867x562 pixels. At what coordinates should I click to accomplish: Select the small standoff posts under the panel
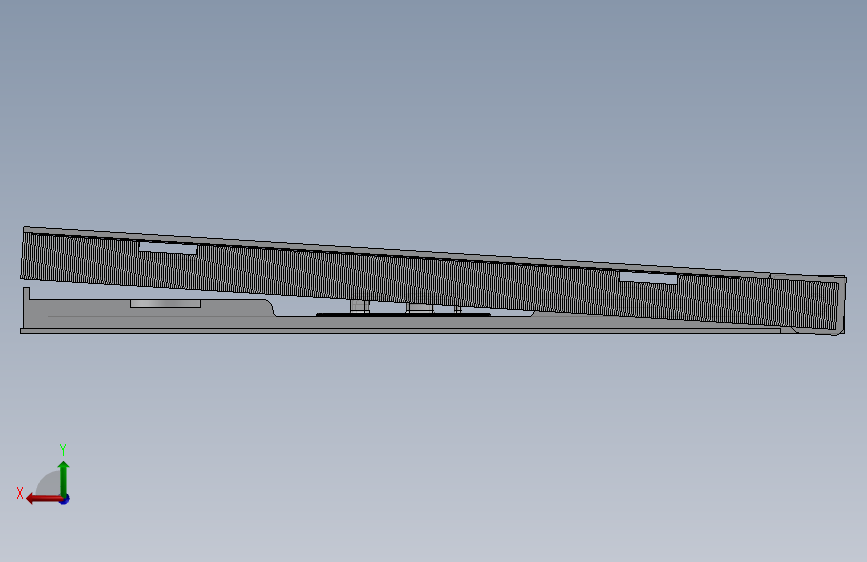[x=405, y=307]
